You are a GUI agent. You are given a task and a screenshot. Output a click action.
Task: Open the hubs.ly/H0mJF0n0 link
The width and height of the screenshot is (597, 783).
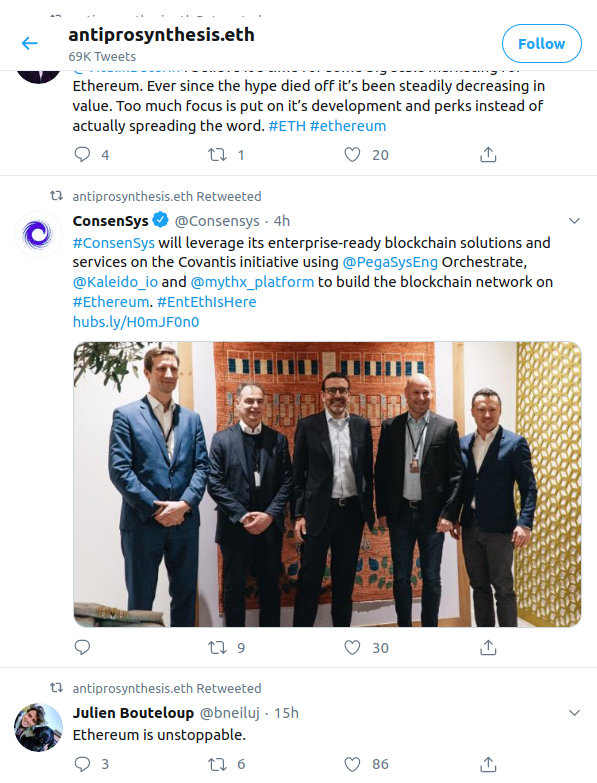click(136, 322)
